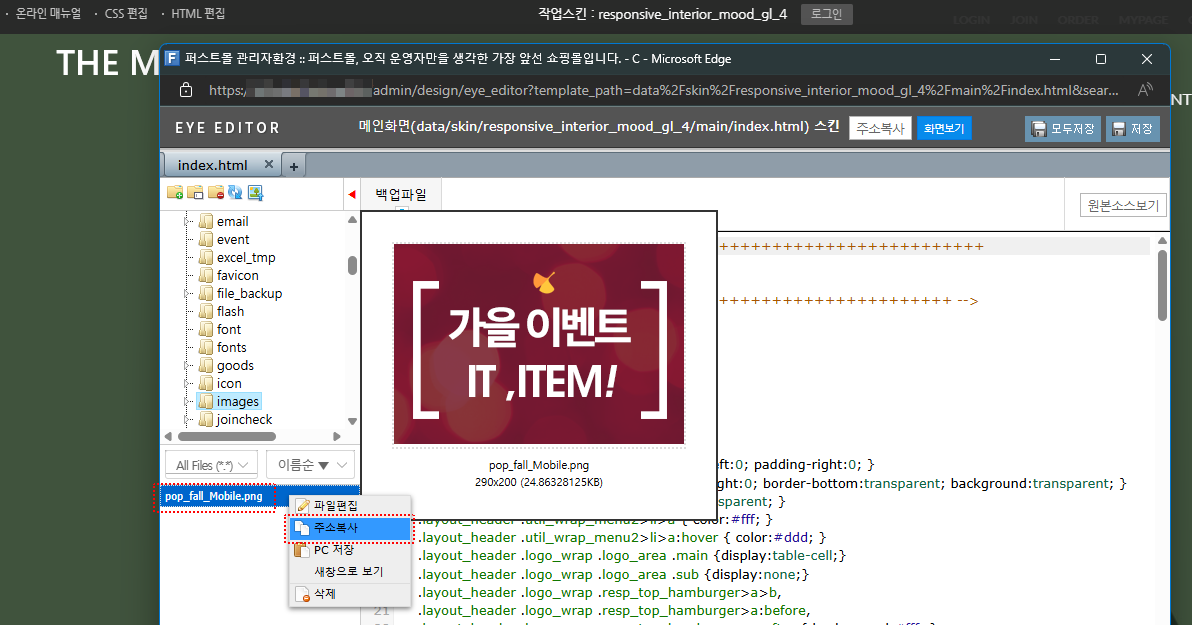
Task: Select the pop_fall_Mobile.png file row
Action: point(258,497)
